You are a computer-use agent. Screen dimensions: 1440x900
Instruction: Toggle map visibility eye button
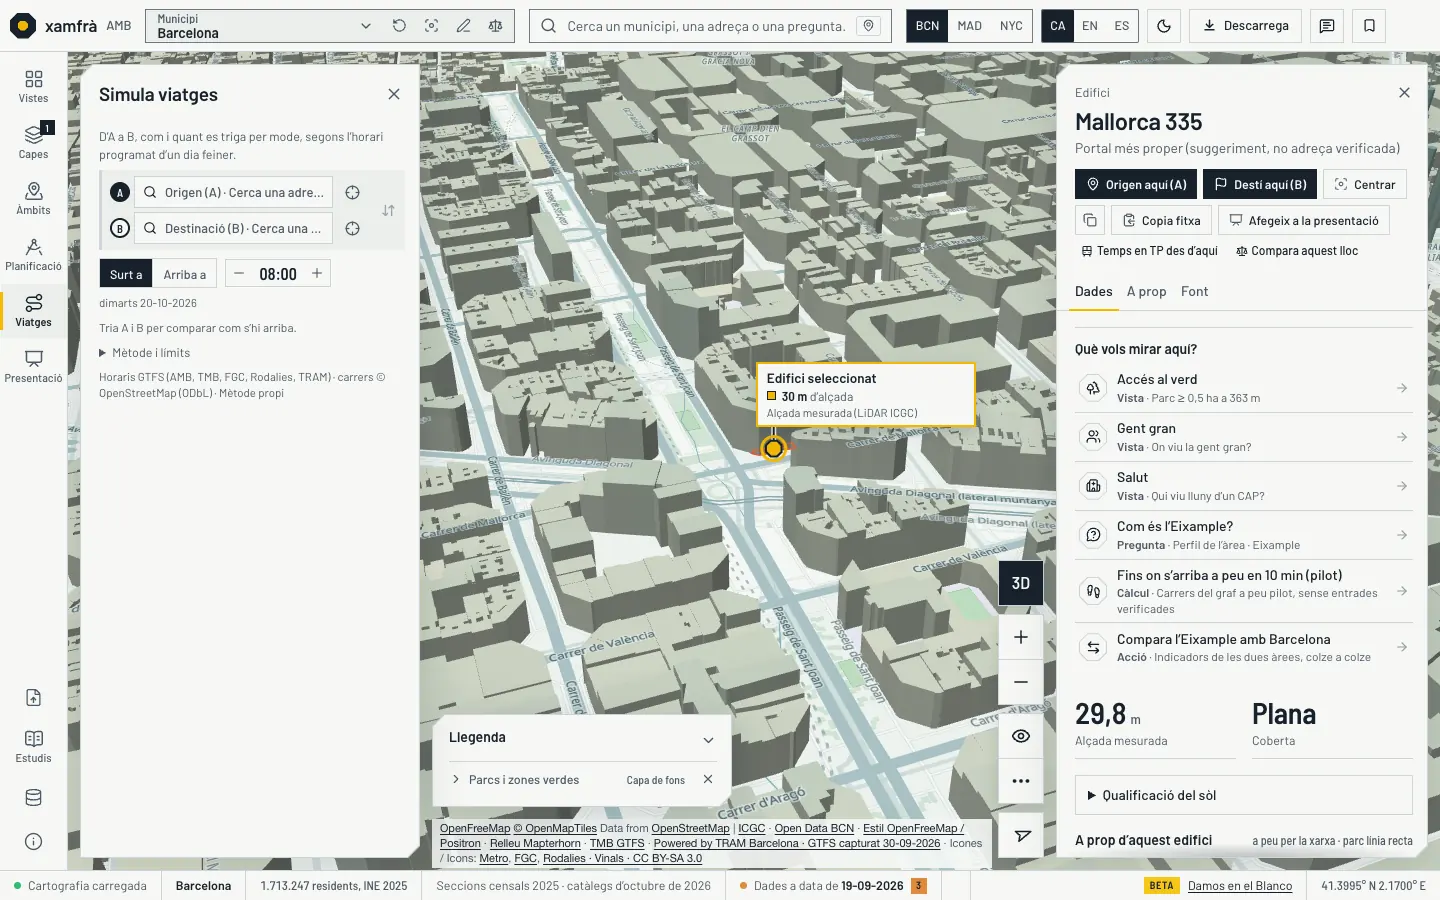1021,736
